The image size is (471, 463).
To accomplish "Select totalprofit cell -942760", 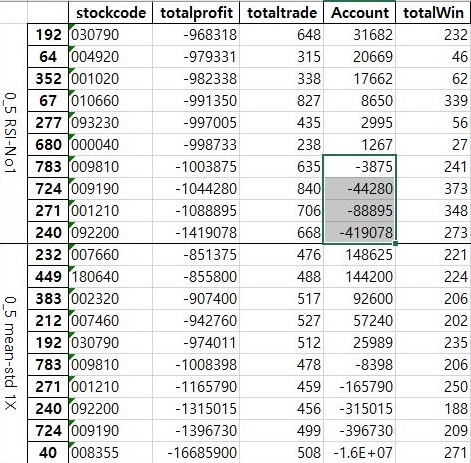I will tap(196, 321).
